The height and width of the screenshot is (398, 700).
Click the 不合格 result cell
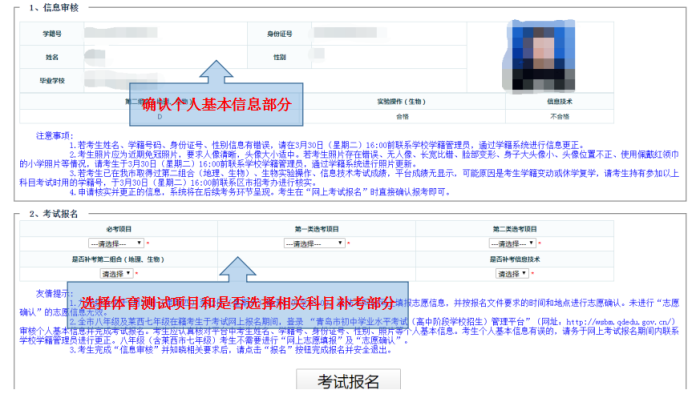(559, 116)
